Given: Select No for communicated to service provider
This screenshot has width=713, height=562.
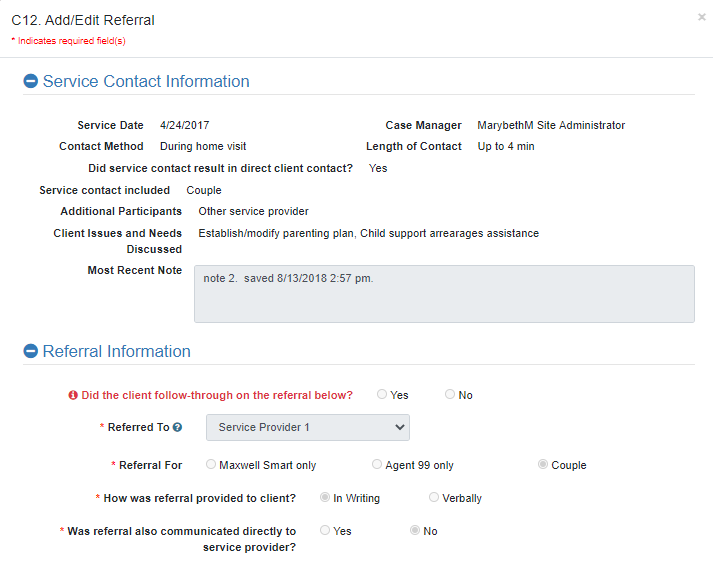Looking at the screenshot, I should click(x=415, y=531).
